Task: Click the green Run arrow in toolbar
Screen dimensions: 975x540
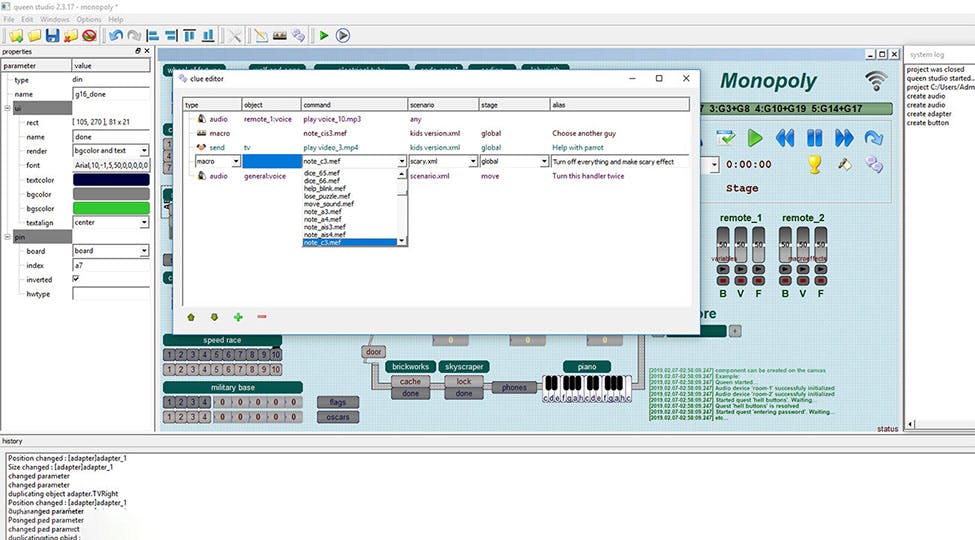Action: pos(323,36)
